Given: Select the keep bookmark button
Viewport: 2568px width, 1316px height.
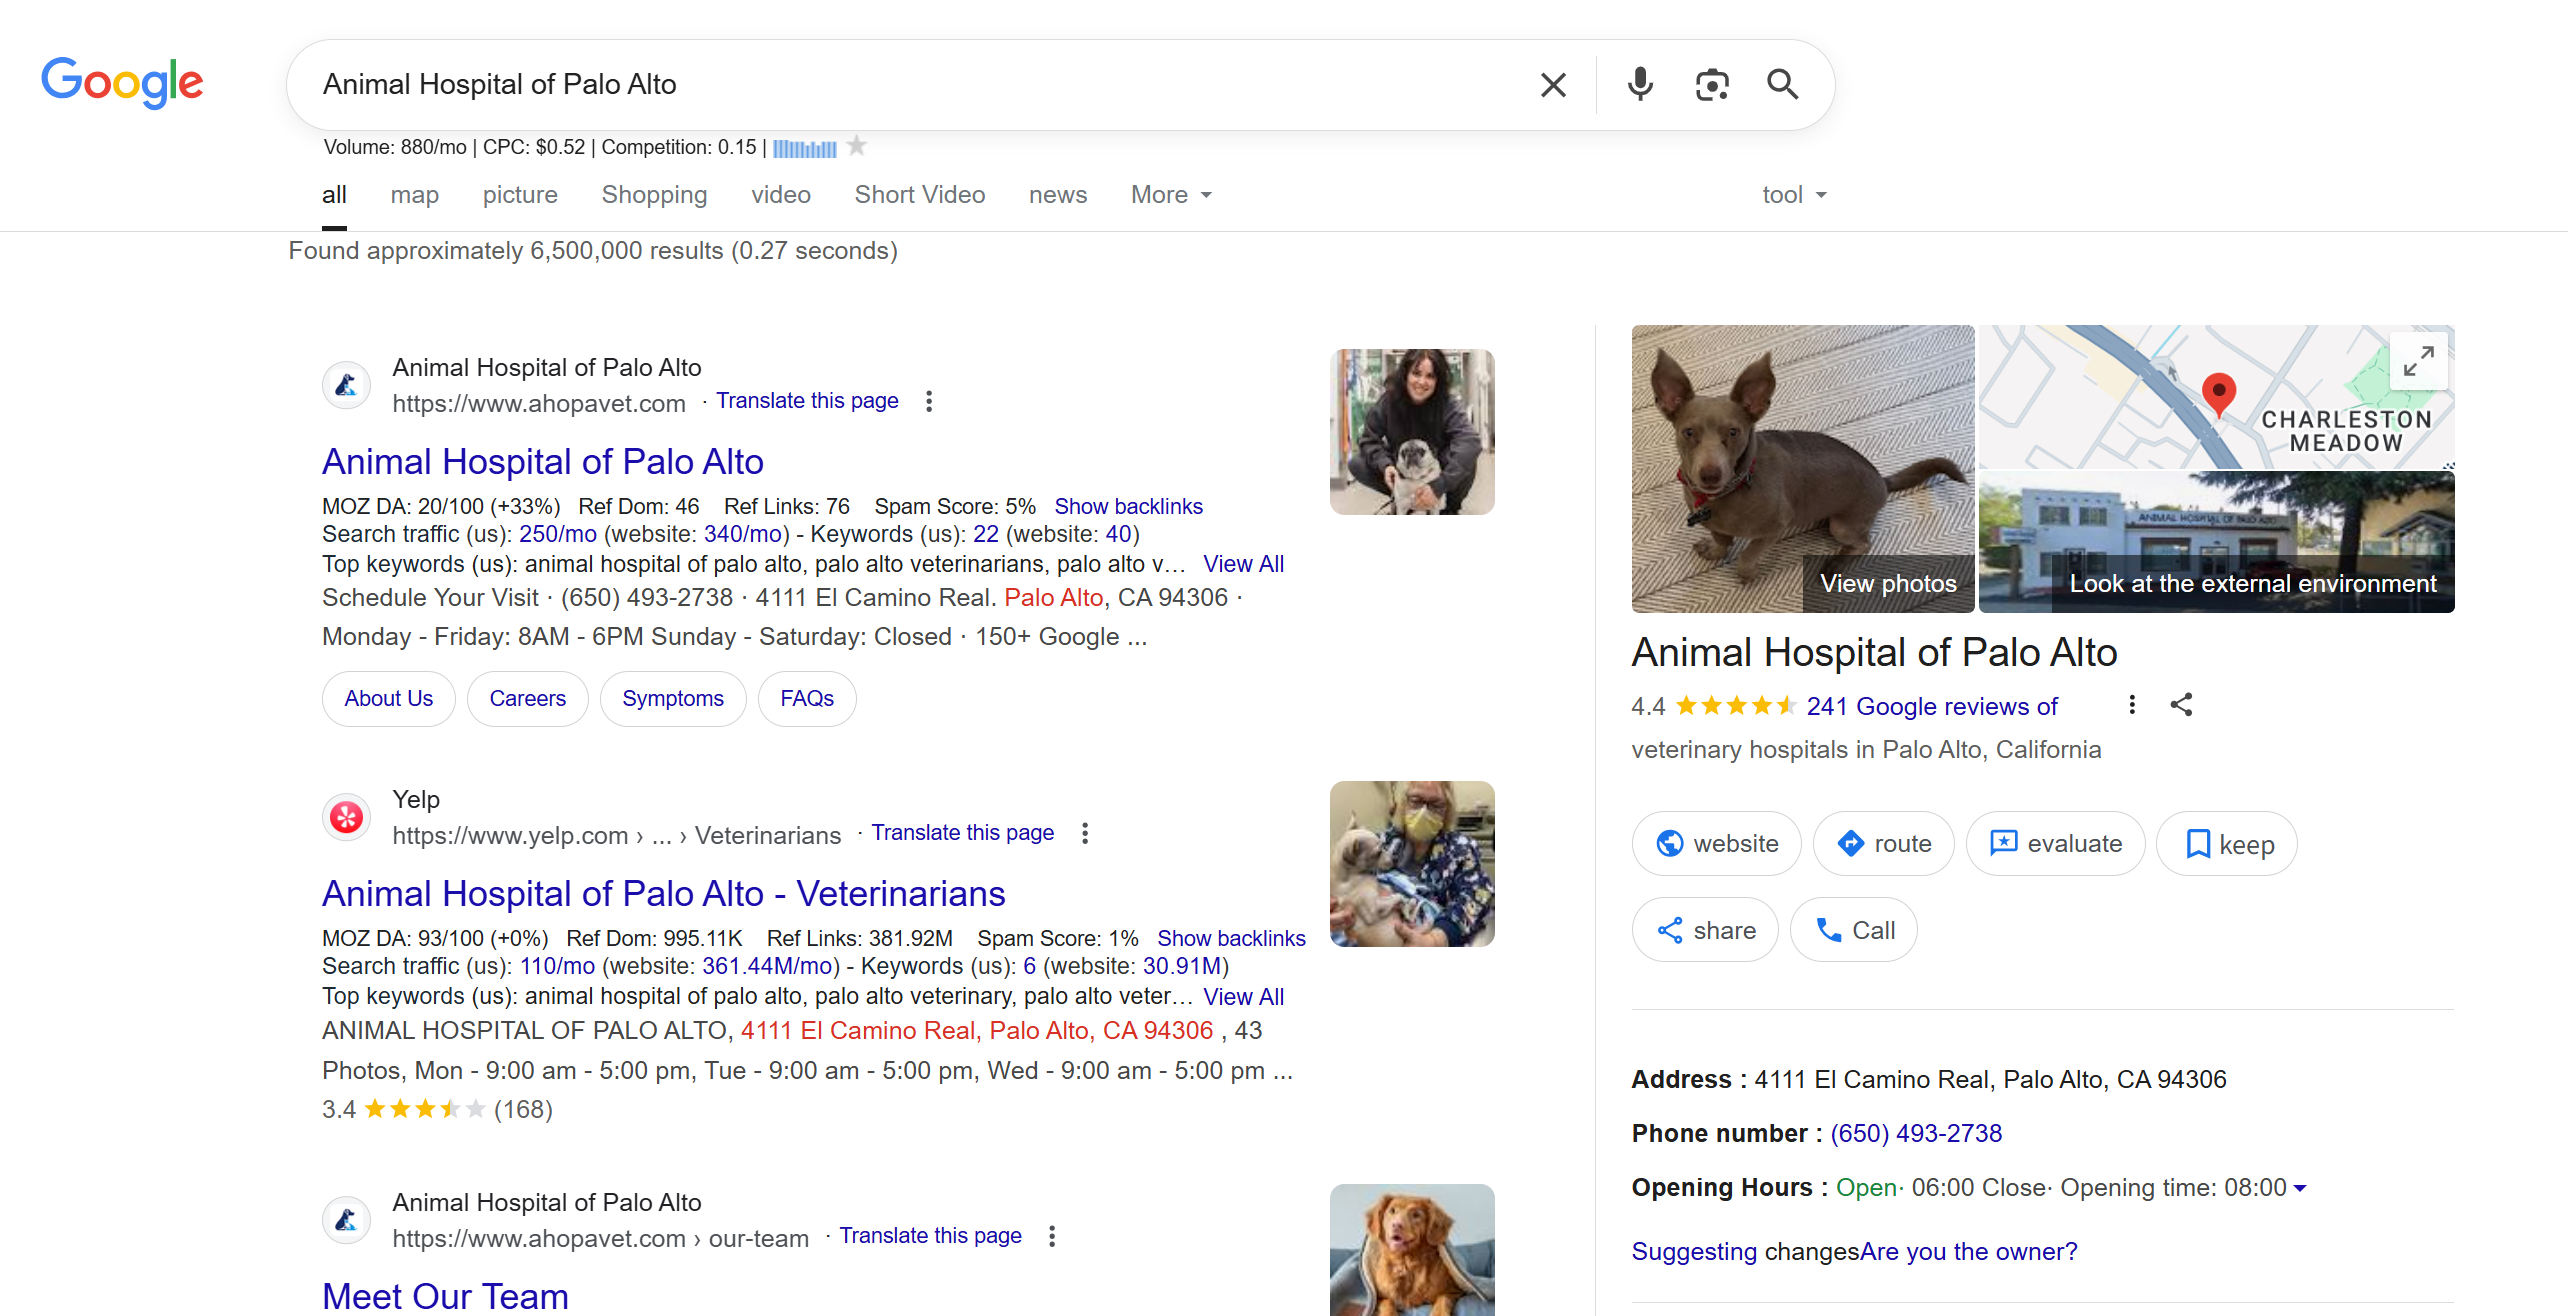Looking at the screenshot, I should [2227, 843].
